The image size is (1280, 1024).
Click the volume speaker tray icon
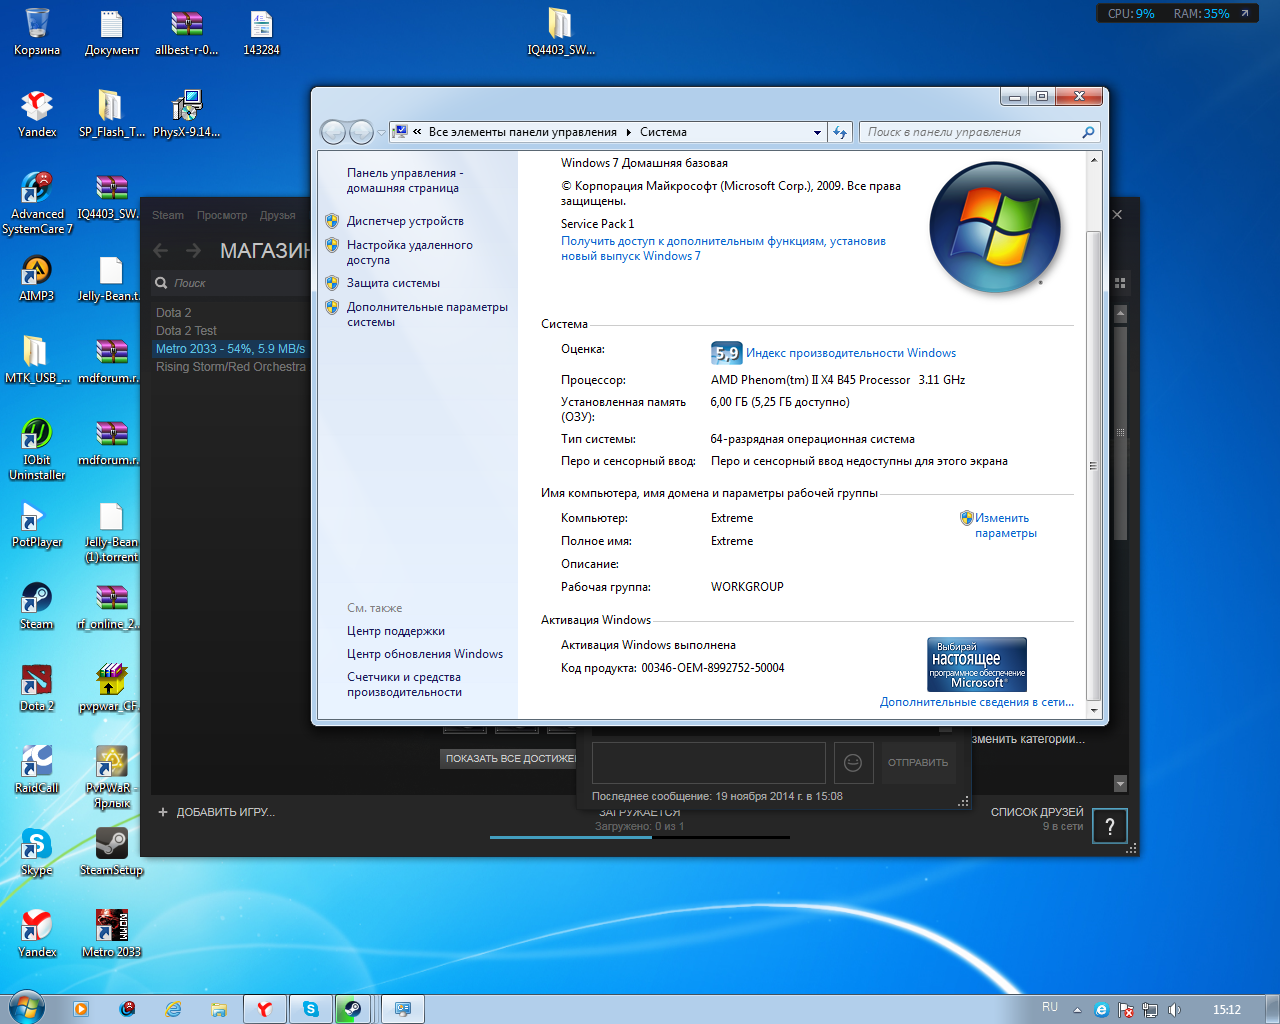pyautogui.click(x=1175, y=1010)
